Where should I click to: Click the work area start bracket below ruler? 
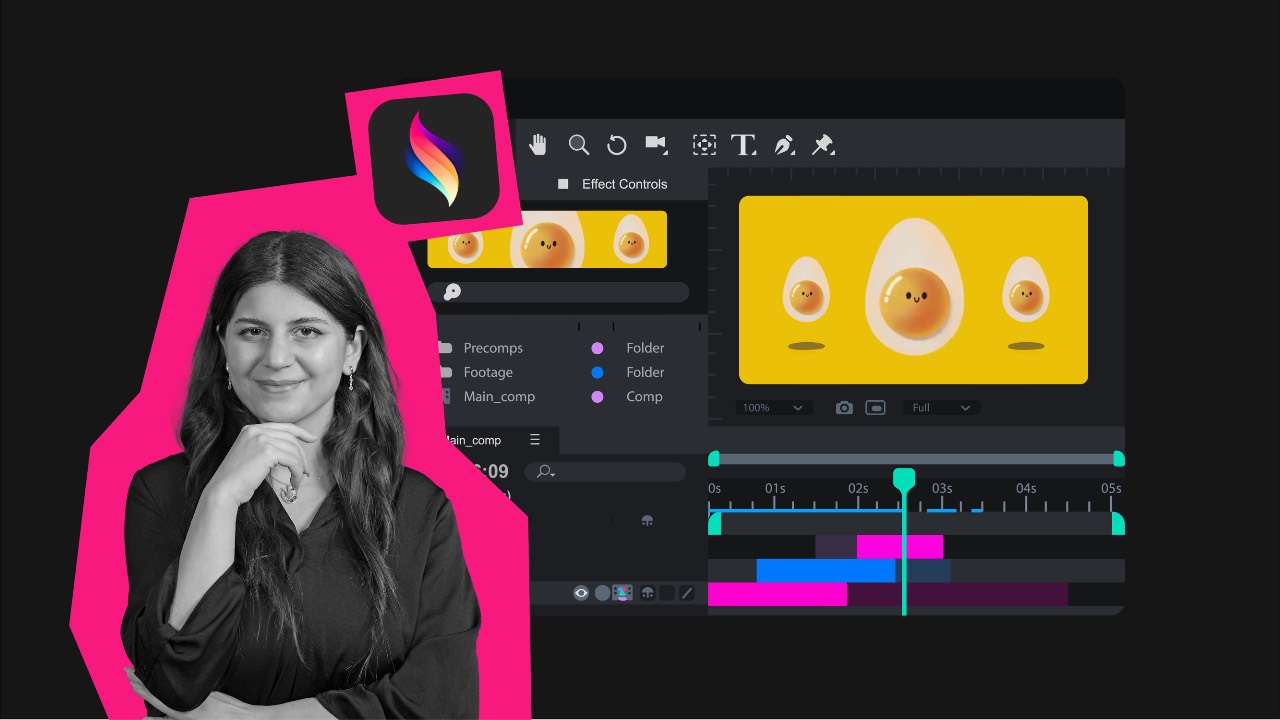(714, 524)
